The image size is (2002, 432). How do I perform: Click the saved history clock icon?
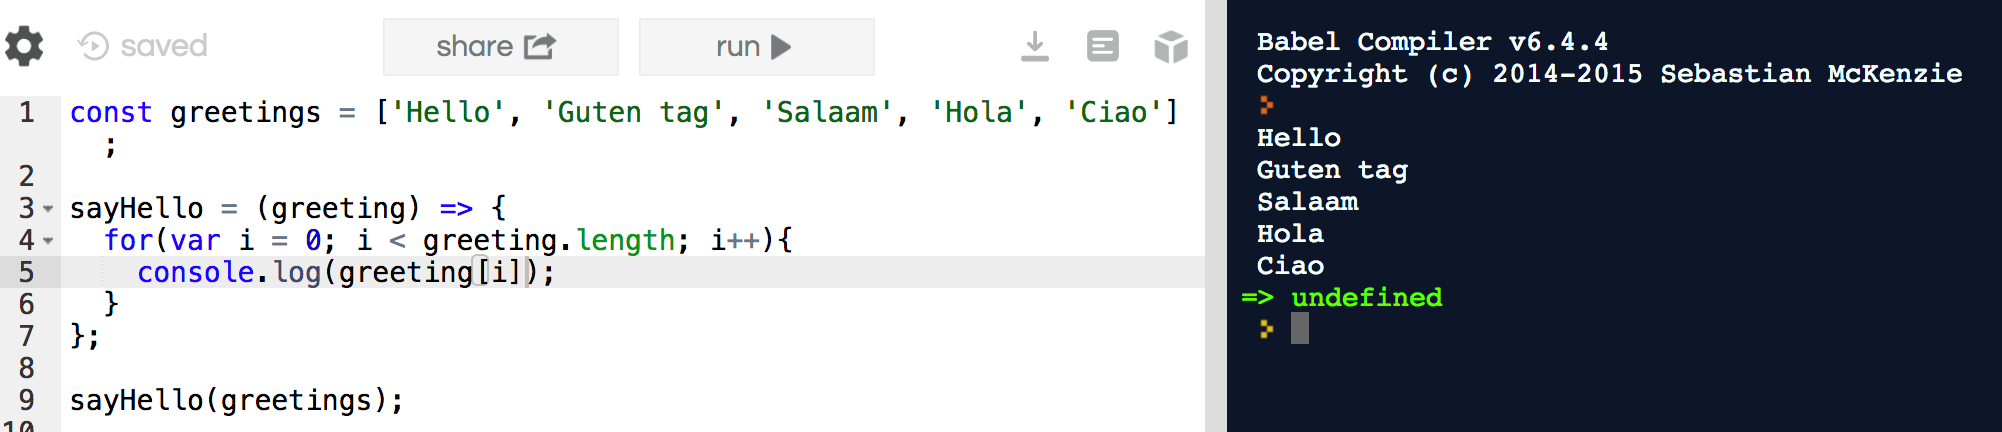coord(93,46)
